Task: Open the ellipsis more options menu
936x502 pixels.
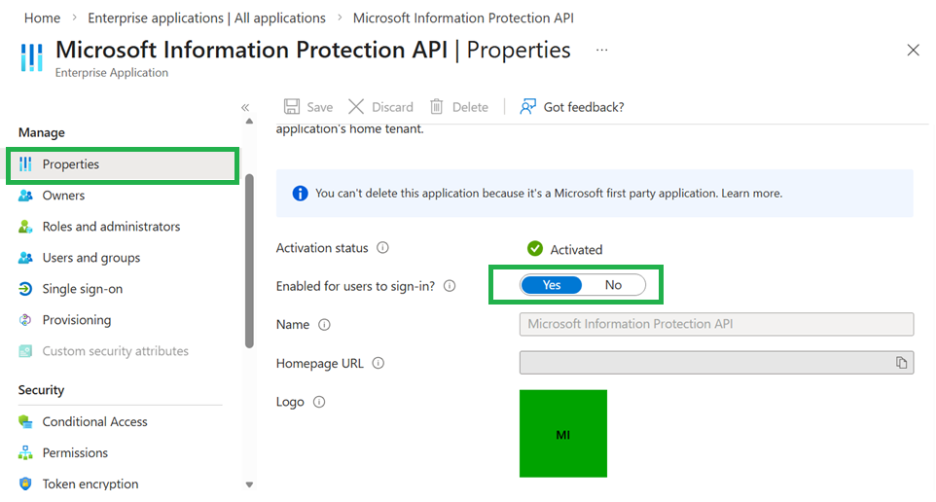Action: (602, 50)
